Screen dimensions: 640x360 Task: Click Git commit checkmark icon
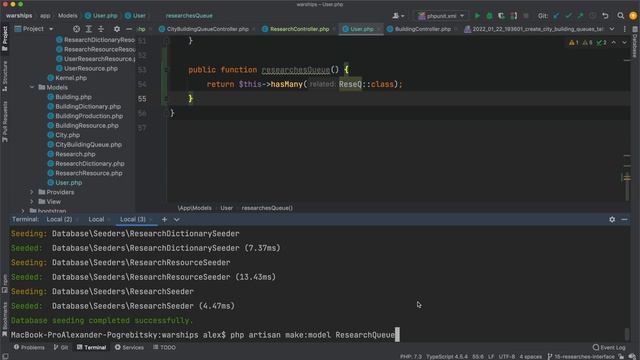[568, 16]
